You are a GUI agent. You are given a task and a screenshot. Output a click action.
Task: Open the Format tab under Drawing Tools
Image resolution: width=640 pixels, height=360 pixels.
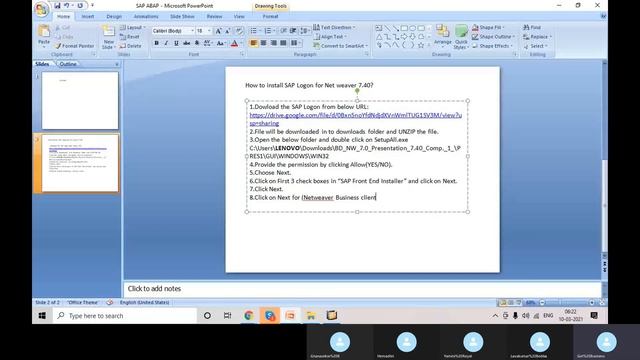pyautogui.click(x=270, y=17)
